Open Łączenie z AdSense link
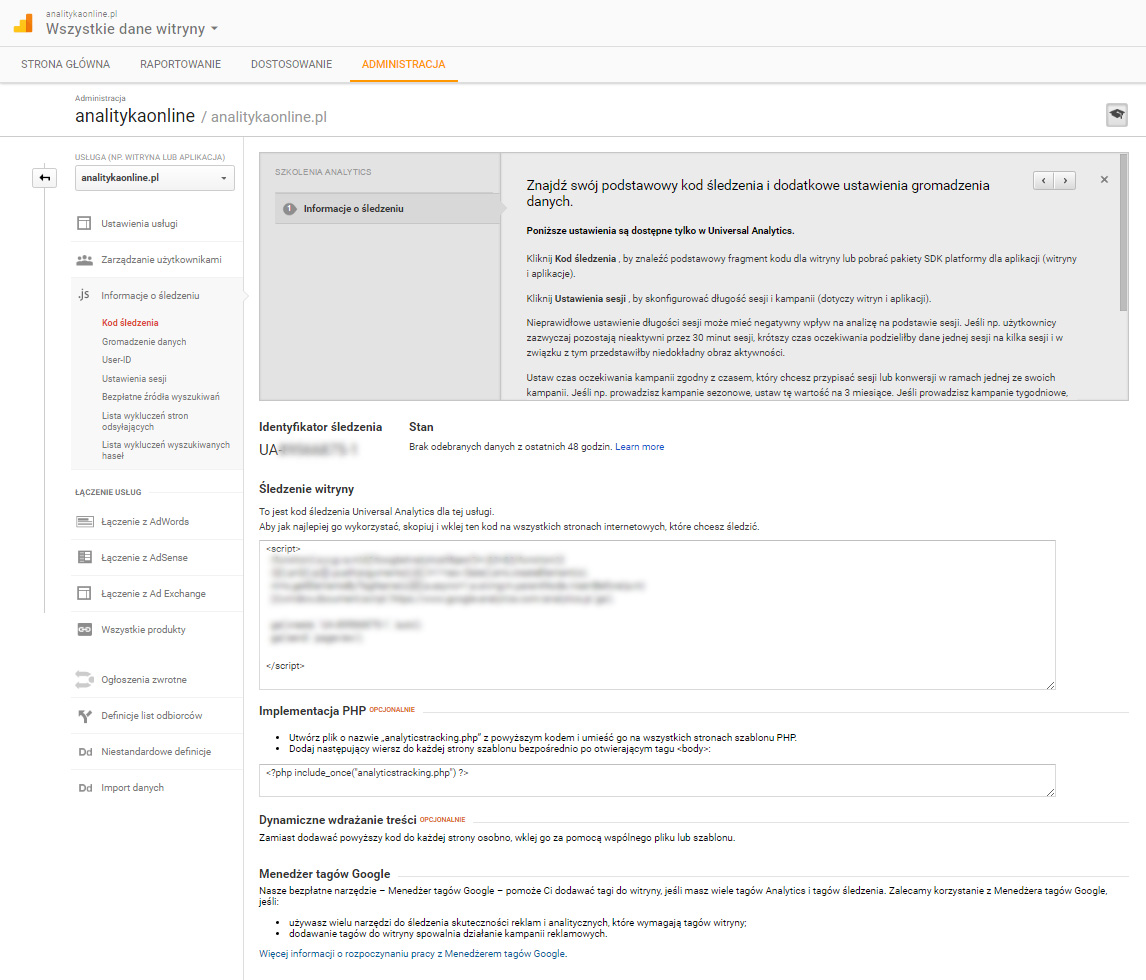 144,558
